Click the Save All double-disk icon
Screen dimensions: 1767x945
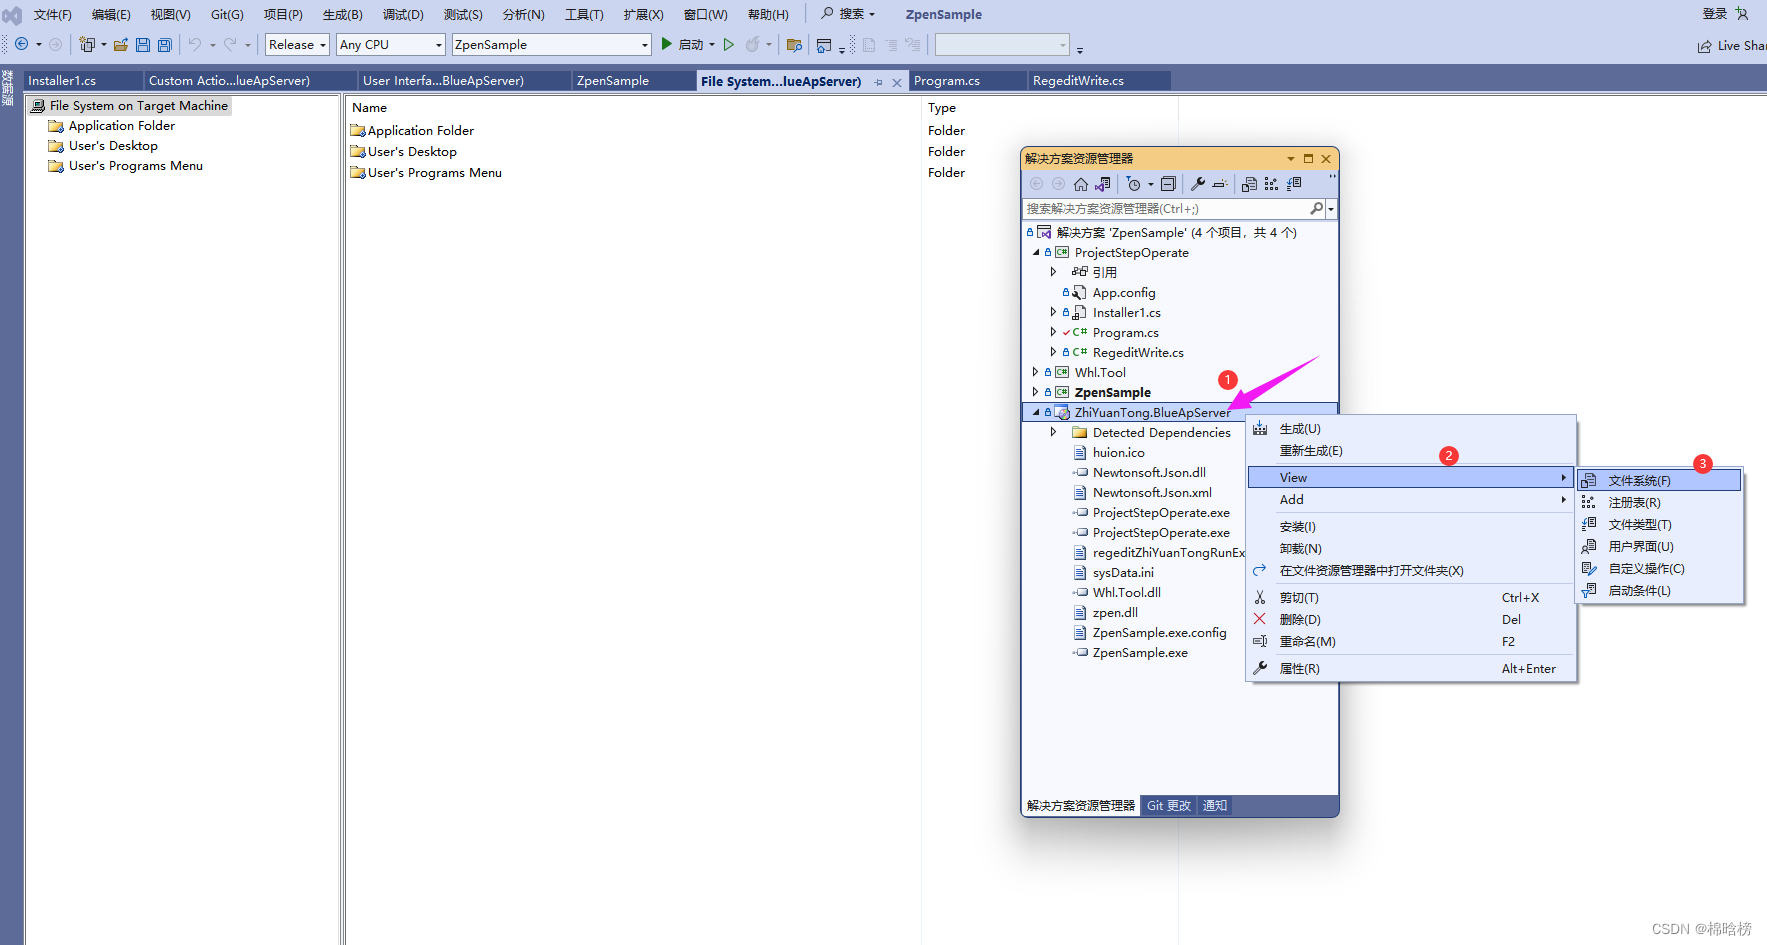(165, 44)
